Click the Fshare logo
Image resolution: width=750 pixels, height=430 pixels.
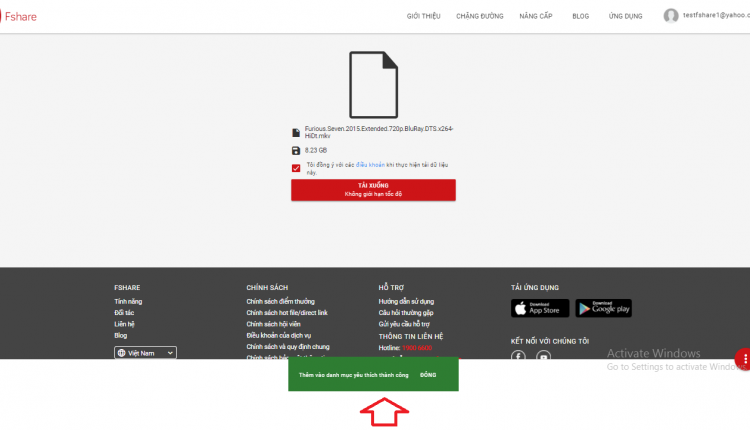point(19,17)
